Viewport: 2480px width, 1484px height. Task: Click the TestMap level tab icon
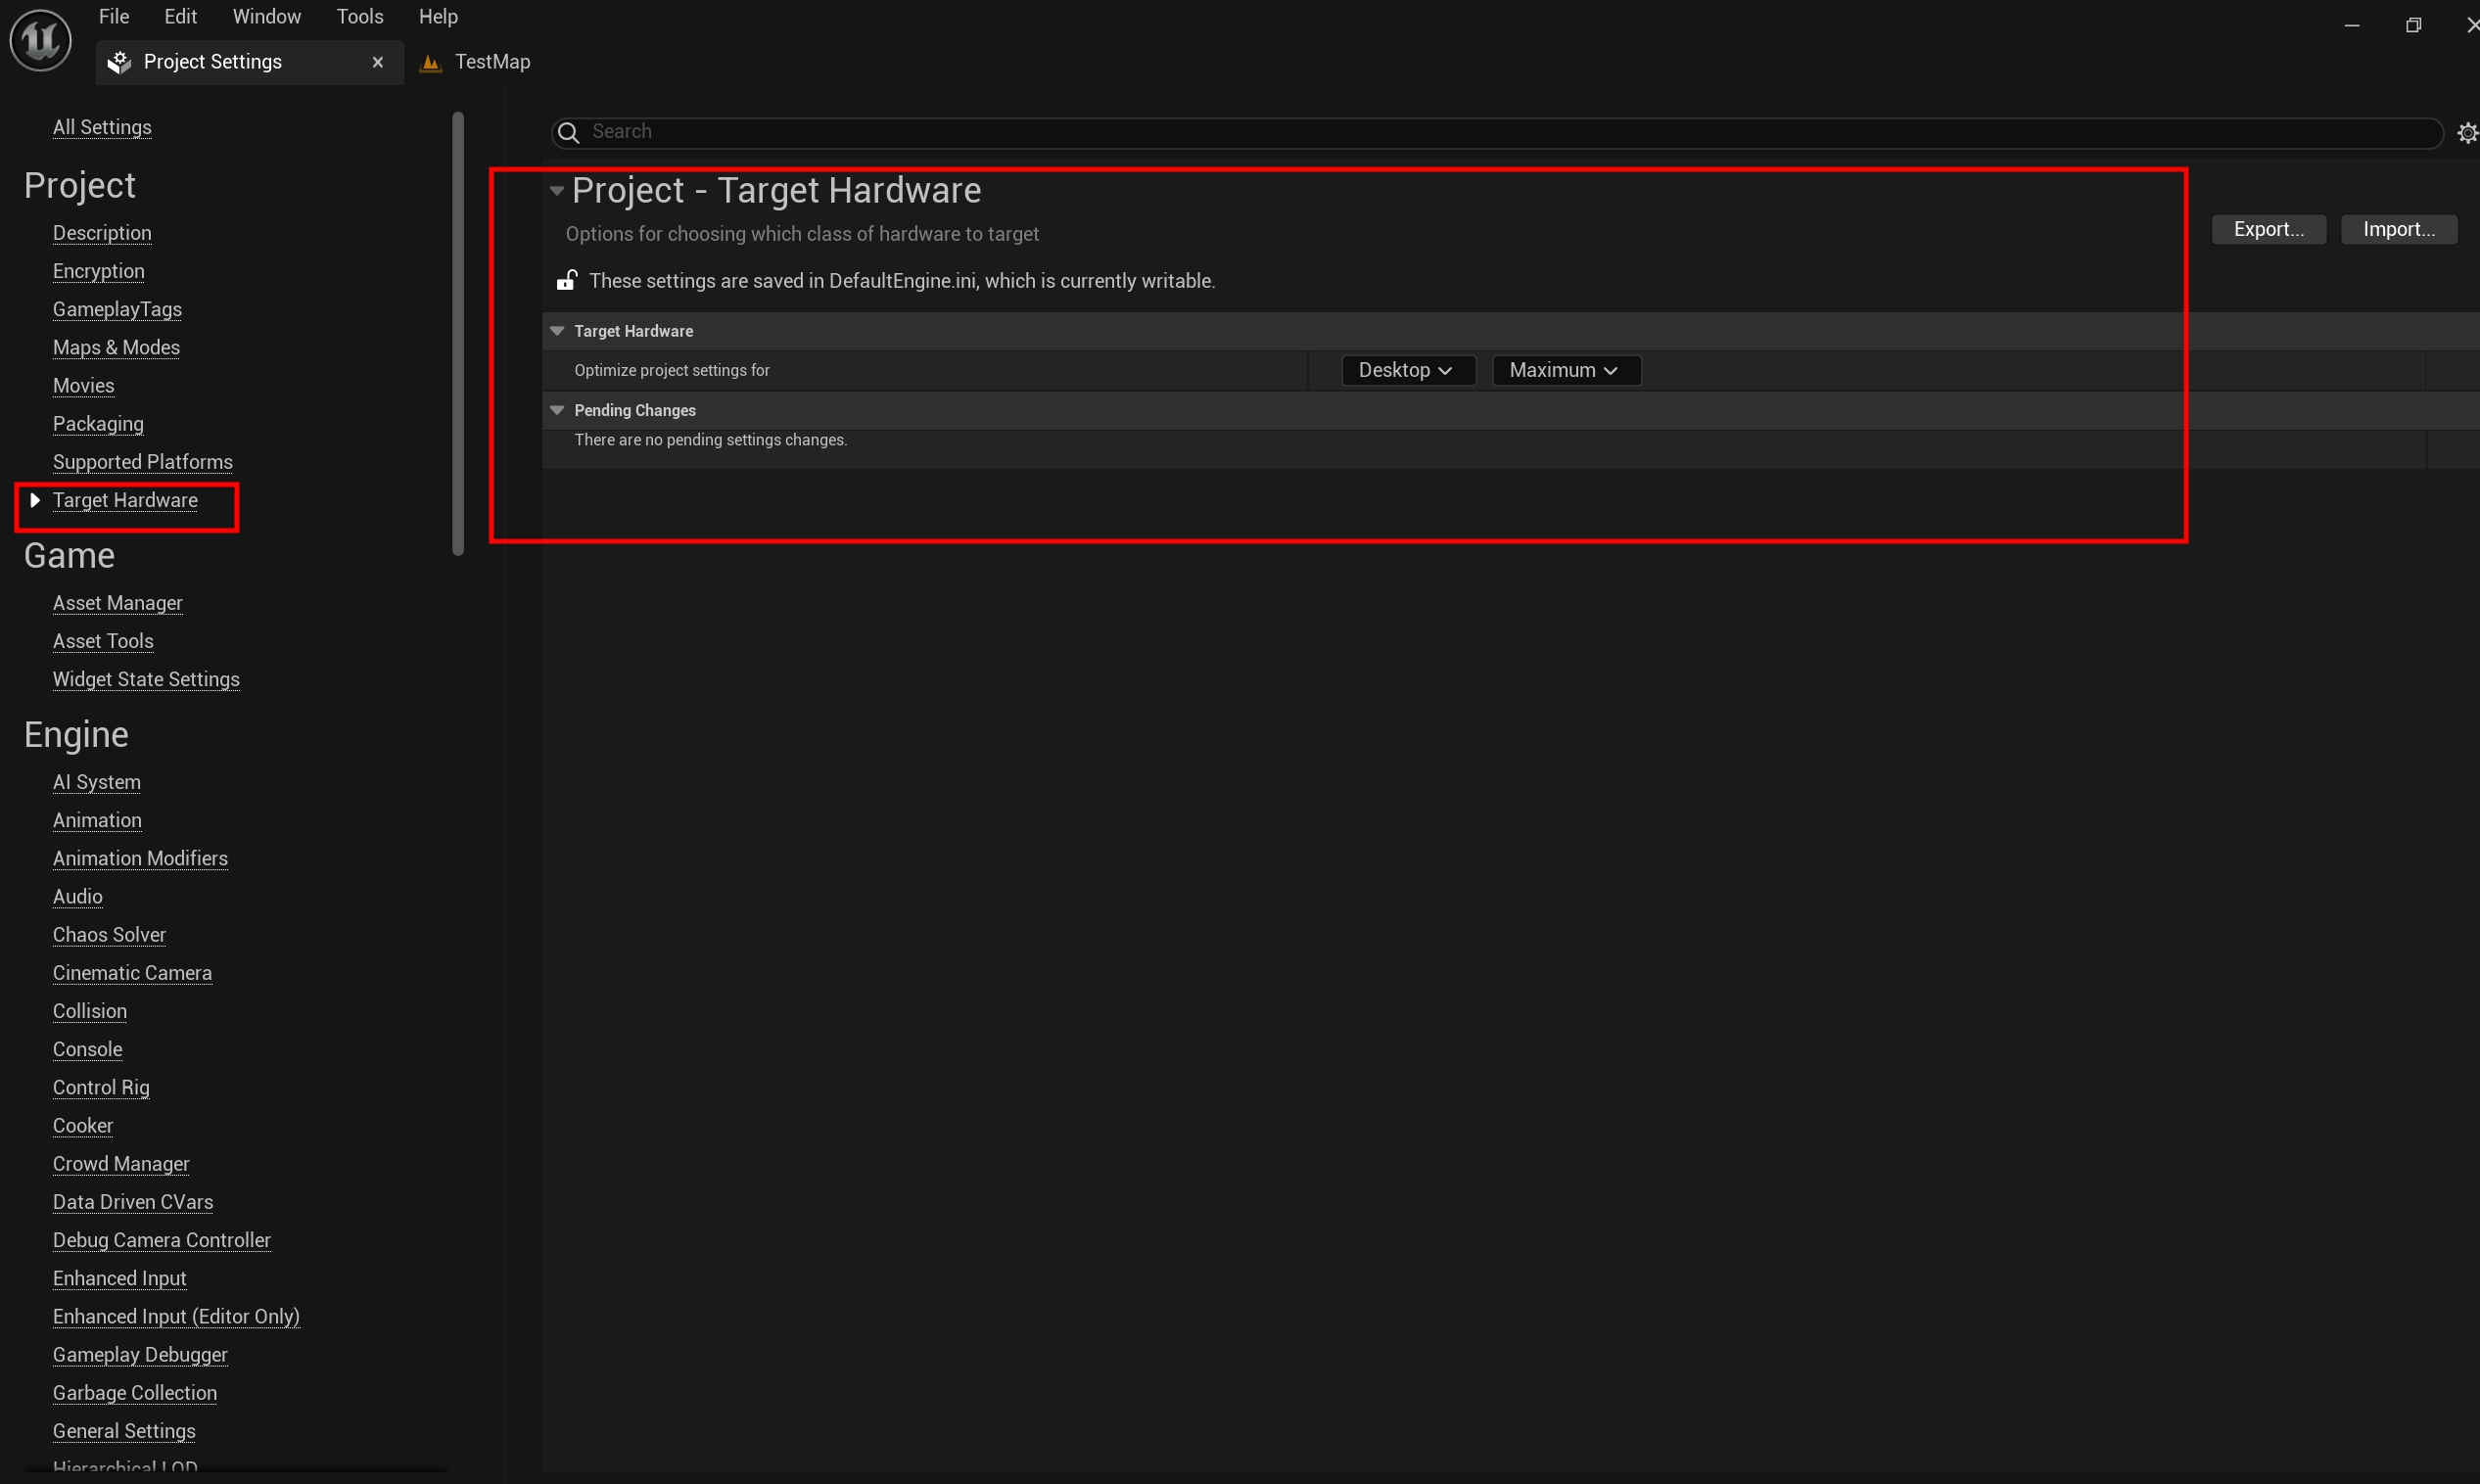(431, 63)
